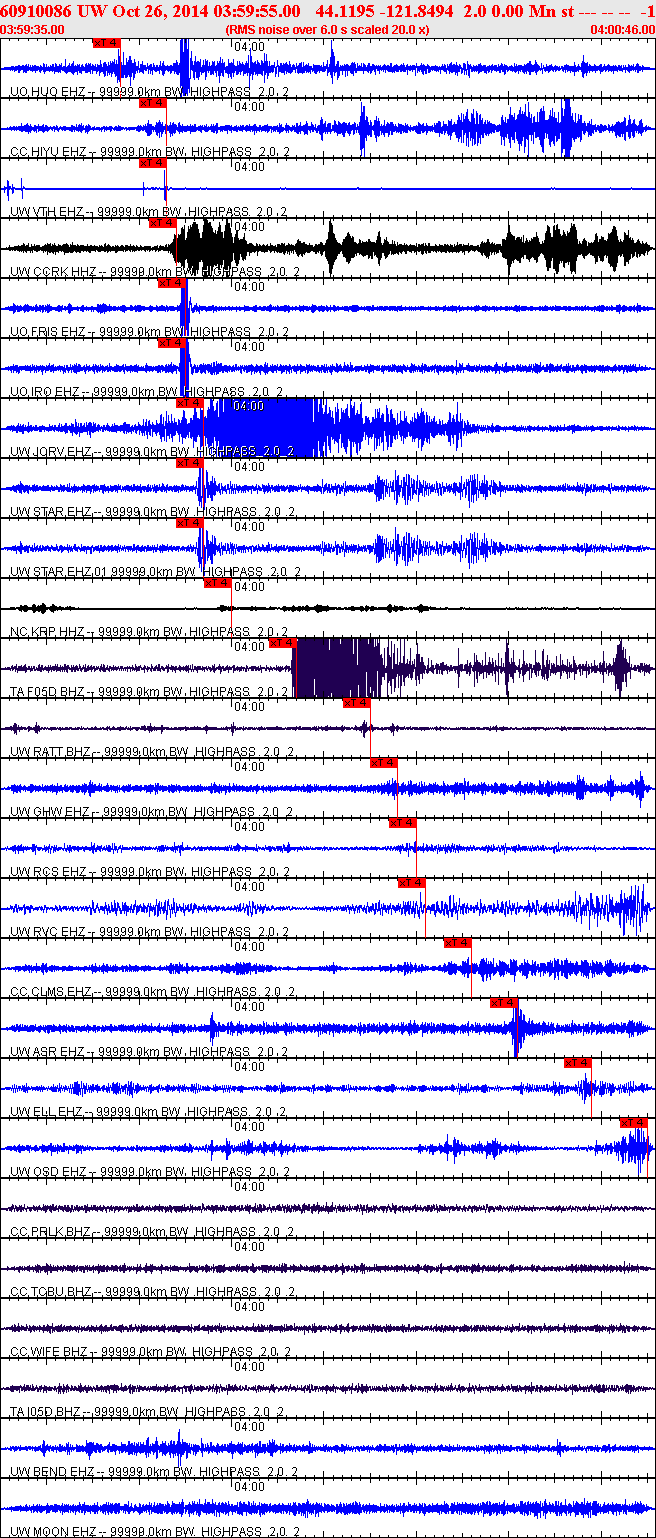Click the red pick flag on UW.VTH trace

tap(153, 163)
